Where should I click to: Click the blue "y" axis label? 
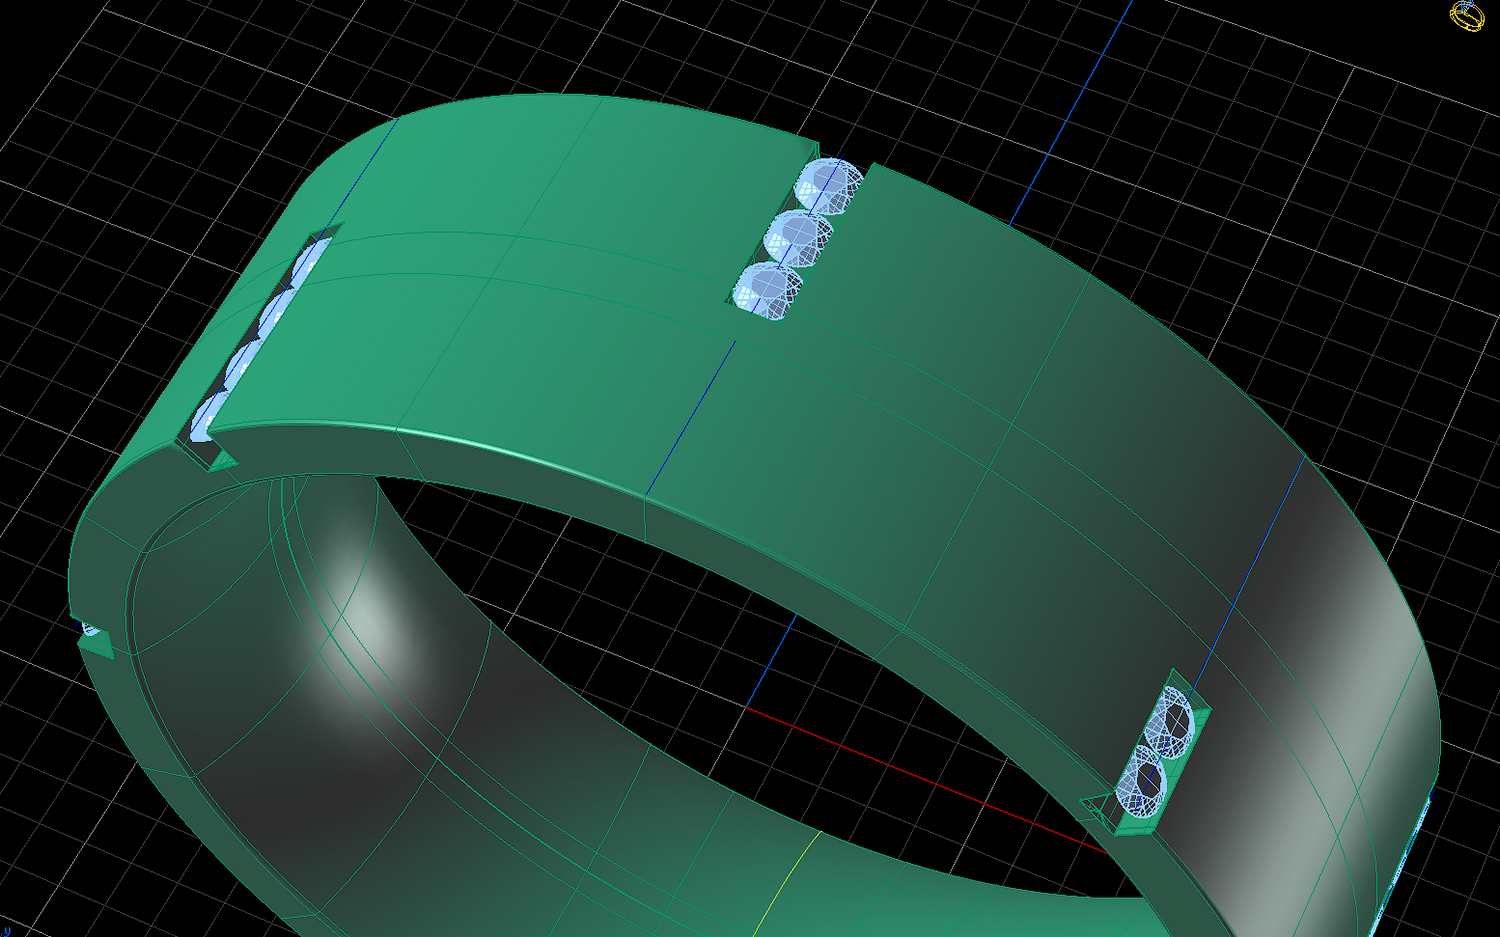[x=6, y=930]
